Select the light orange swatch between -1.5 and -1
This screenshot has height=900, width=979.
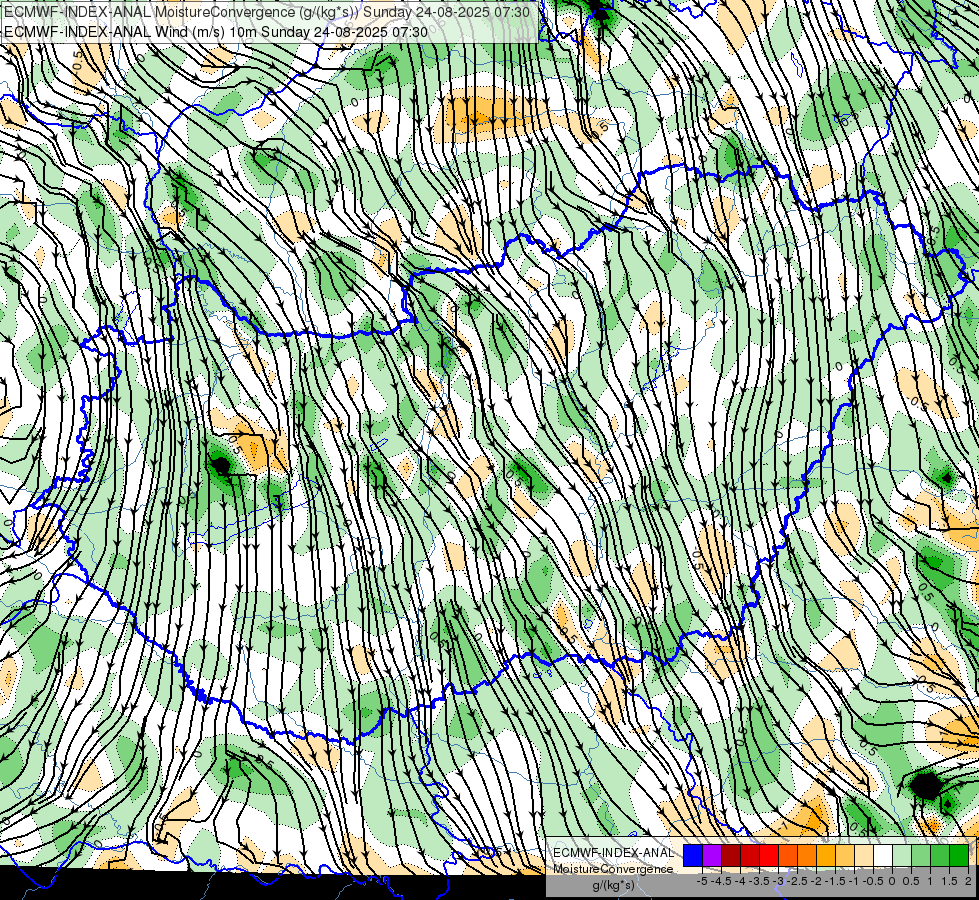(x=845, y=855)
